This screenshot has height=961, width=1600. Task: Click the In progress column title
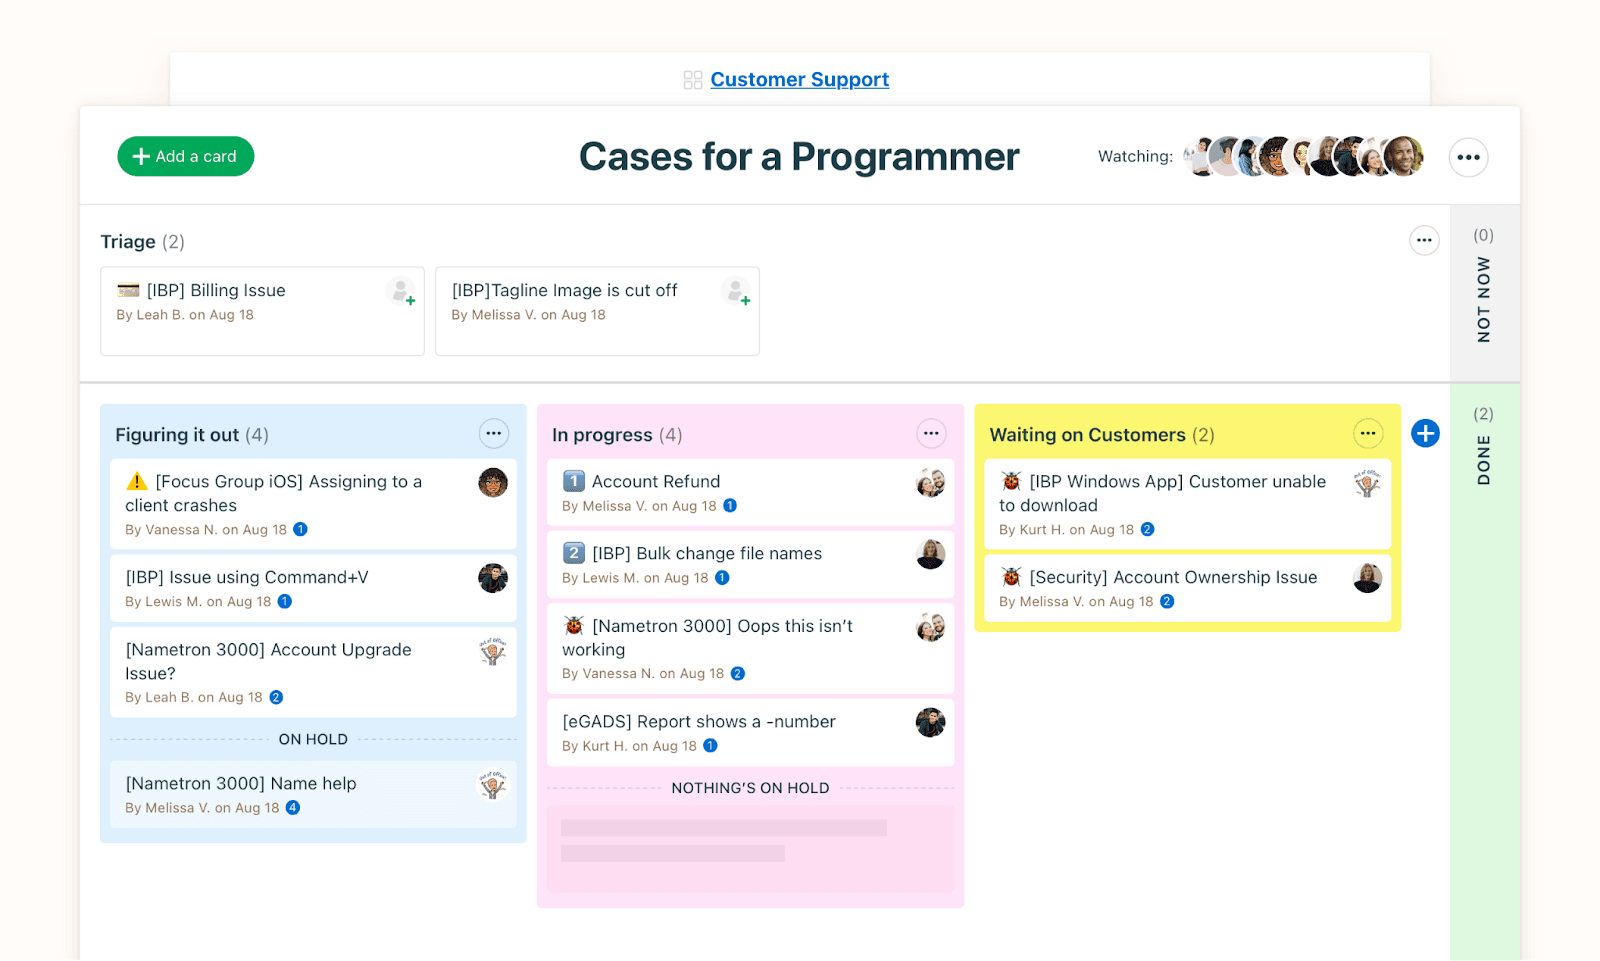pyautogui.click(x=602, y=434)
